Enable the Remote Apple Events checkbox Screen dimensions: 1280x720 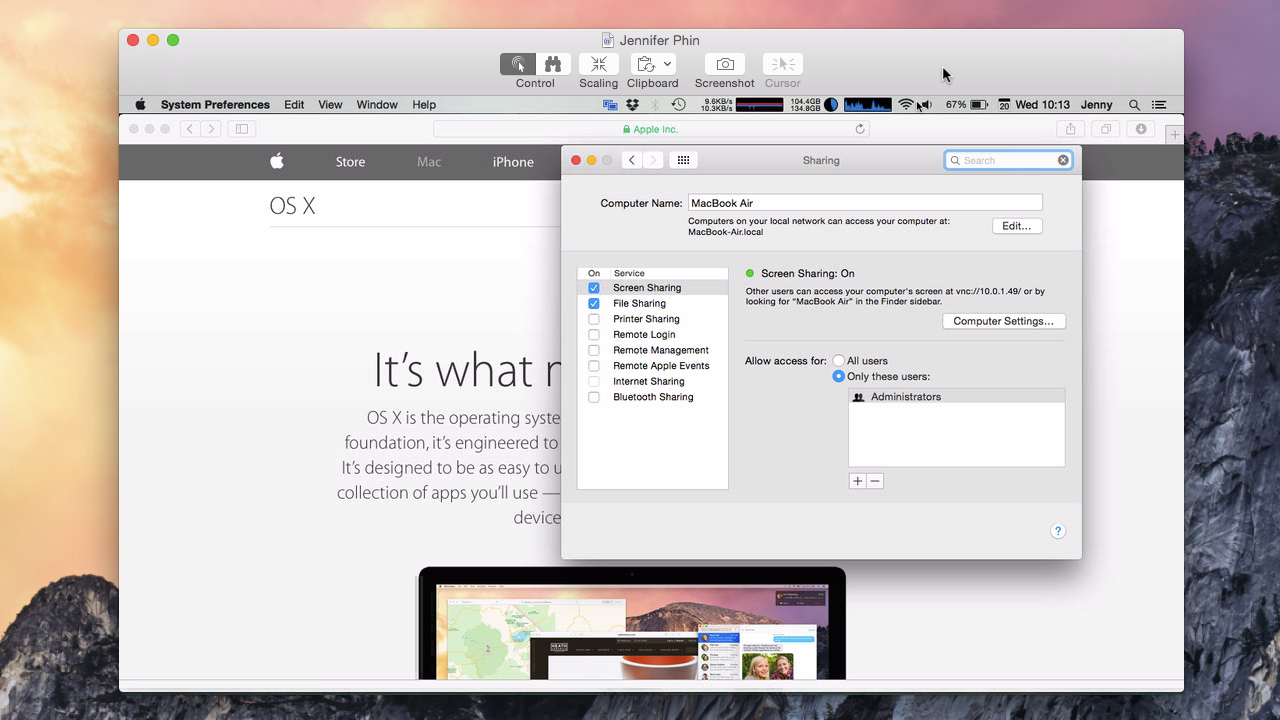tap(594, 366)
